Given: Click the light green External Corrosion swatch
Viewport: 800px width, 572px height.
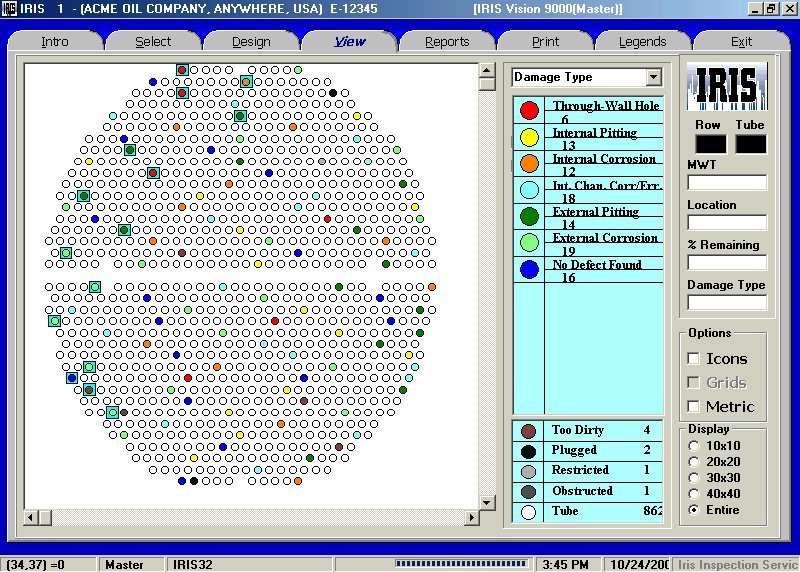Looking at the screenshot, I should coord(529,242).
